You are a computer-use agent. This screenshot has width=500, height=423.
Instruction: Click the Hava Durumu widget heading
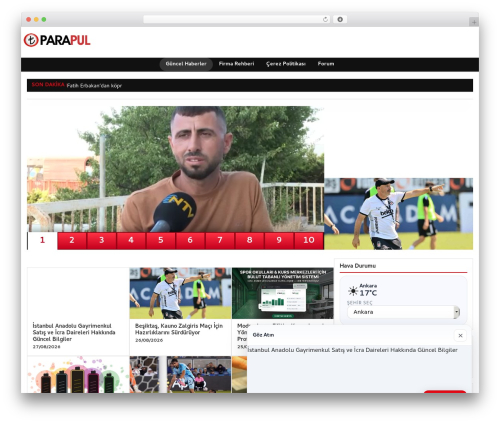tap(358, 266)
